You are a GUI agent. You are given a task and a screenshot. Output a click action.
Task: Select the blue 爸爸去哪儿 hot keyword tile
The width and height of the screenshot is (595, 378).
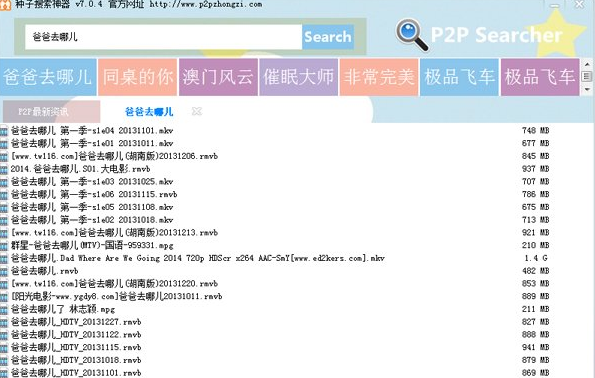(x=48, y=77)
